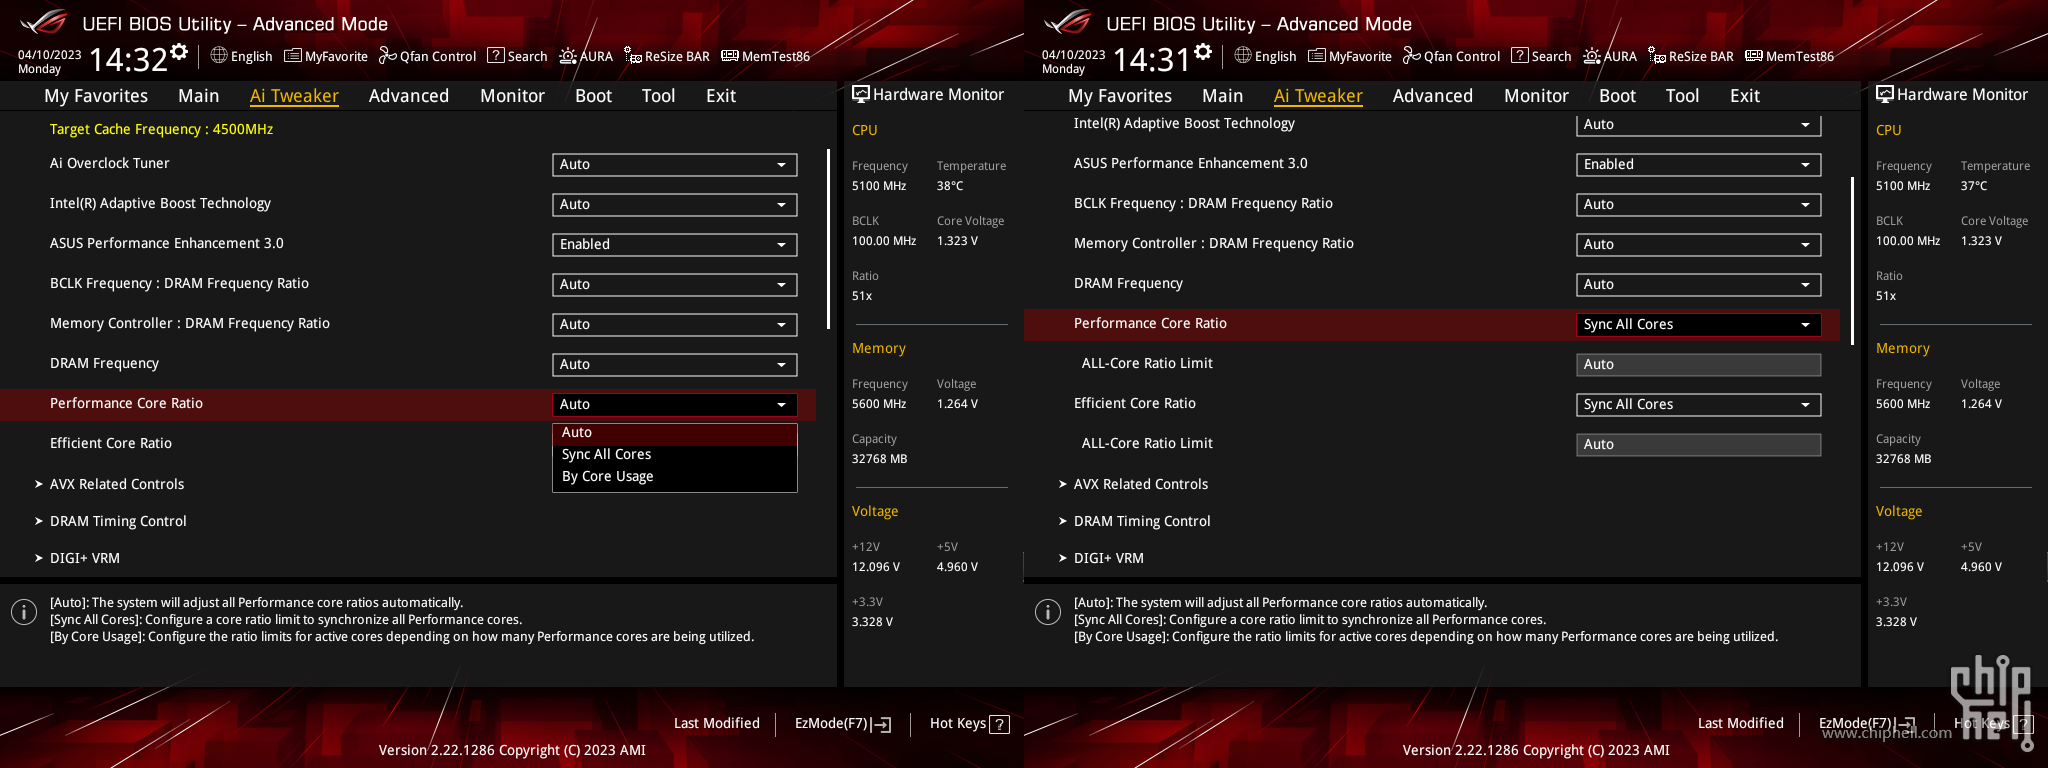The width and height of the screenshot is (2048, 768).
Task: Launch MemTest86 from left BIOS toolbar
Action: click(765, 56)
